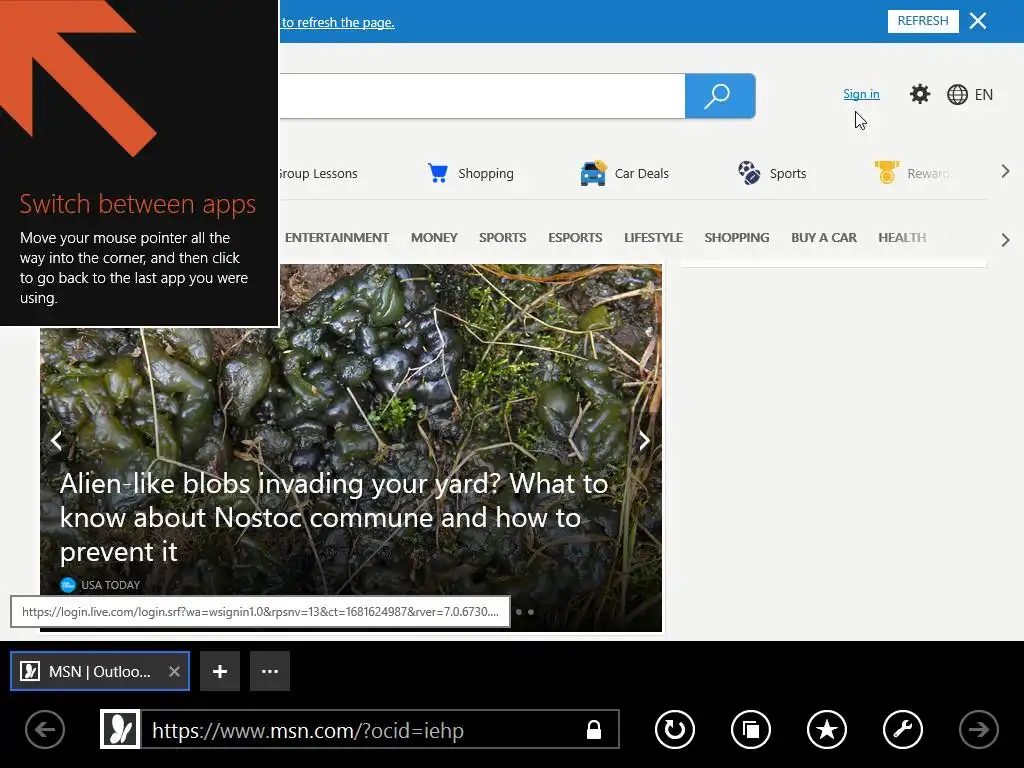This screenshot has height=768, width=1024.
Task: Open tab options ellipsis button
Action: point(270,671)
